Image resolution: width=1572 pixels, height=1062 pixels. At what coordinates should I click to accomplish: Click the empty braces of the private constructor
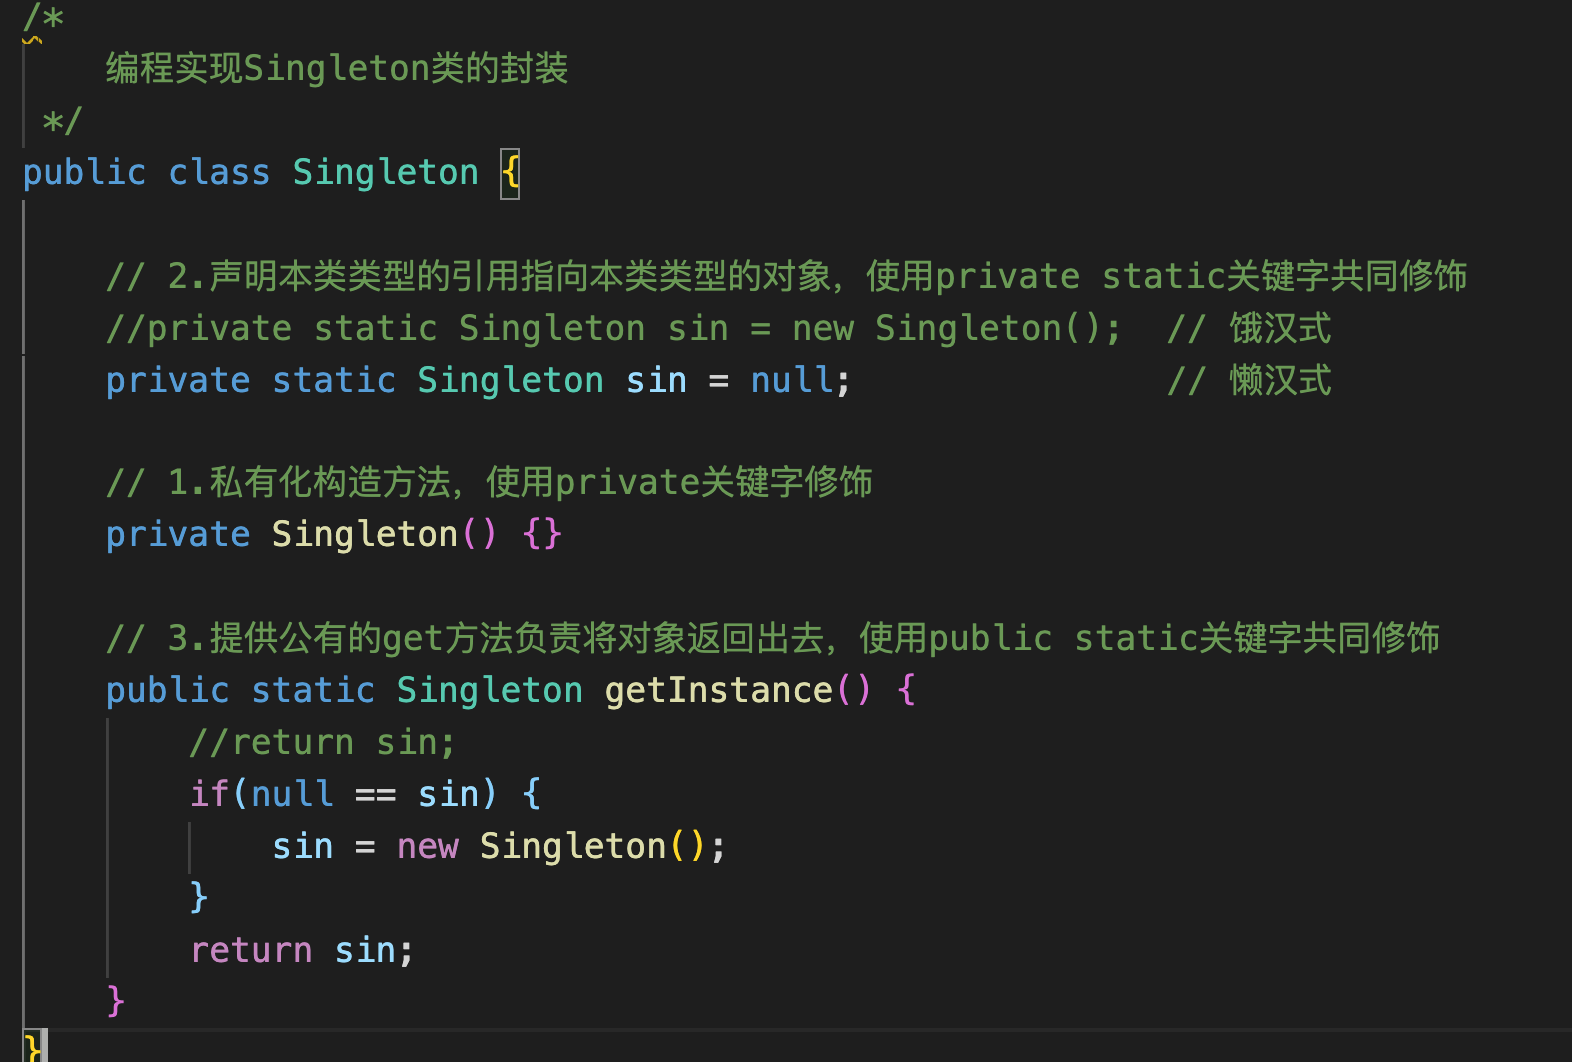coord(542,534)
